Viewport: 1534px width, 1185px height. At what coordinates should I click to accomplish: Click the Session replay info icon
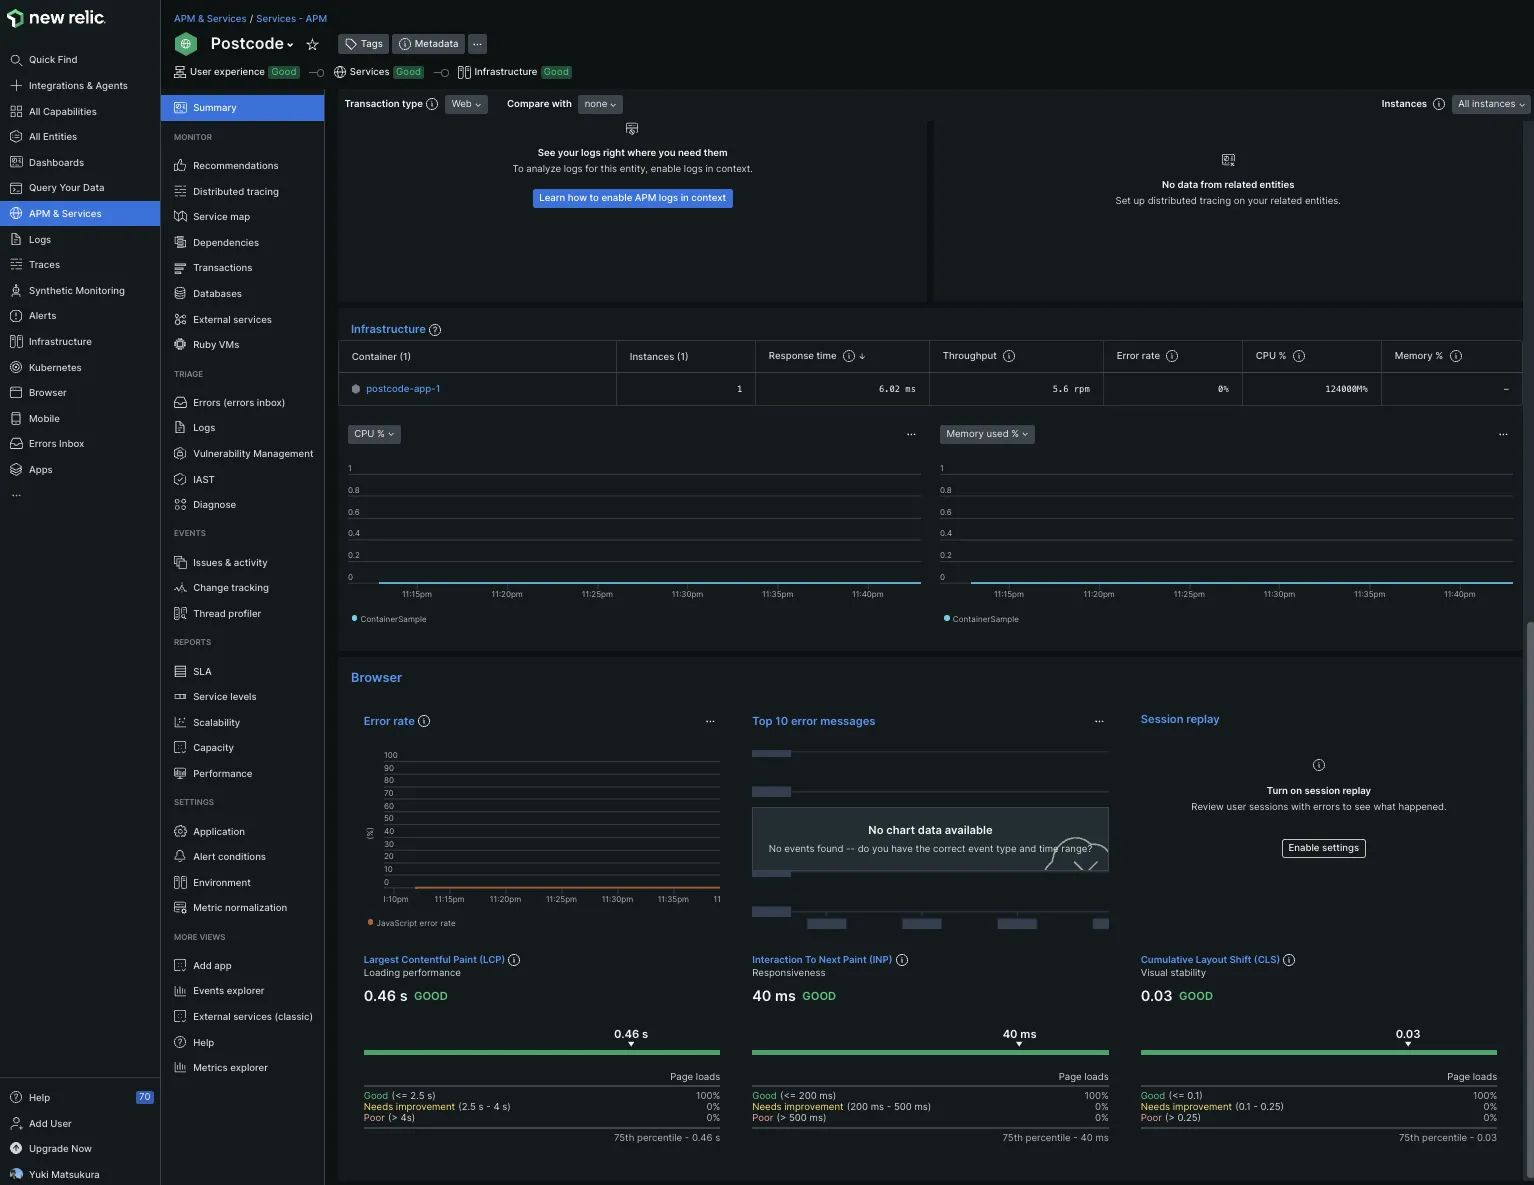pos(1319,765)
